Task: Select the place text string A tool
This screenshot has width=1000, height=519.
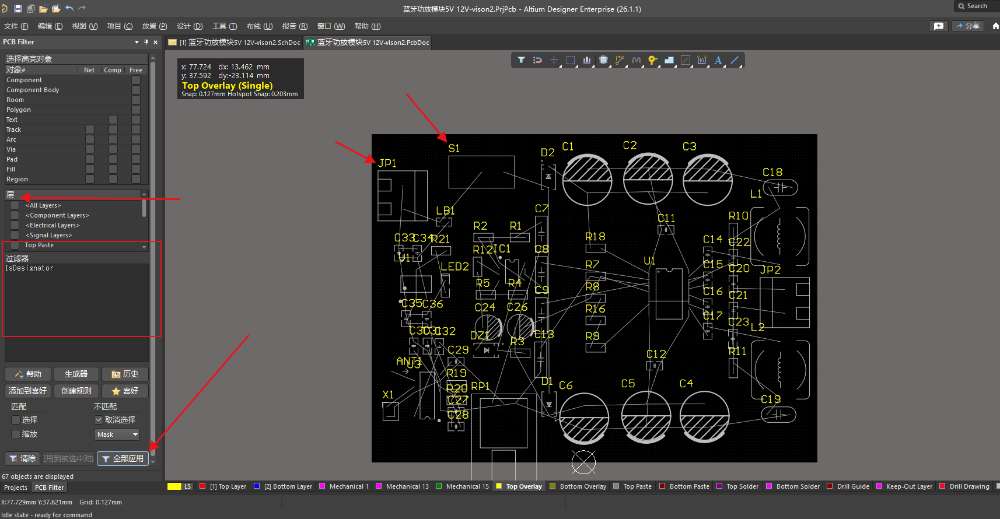Action: click(x=718, y=60)
